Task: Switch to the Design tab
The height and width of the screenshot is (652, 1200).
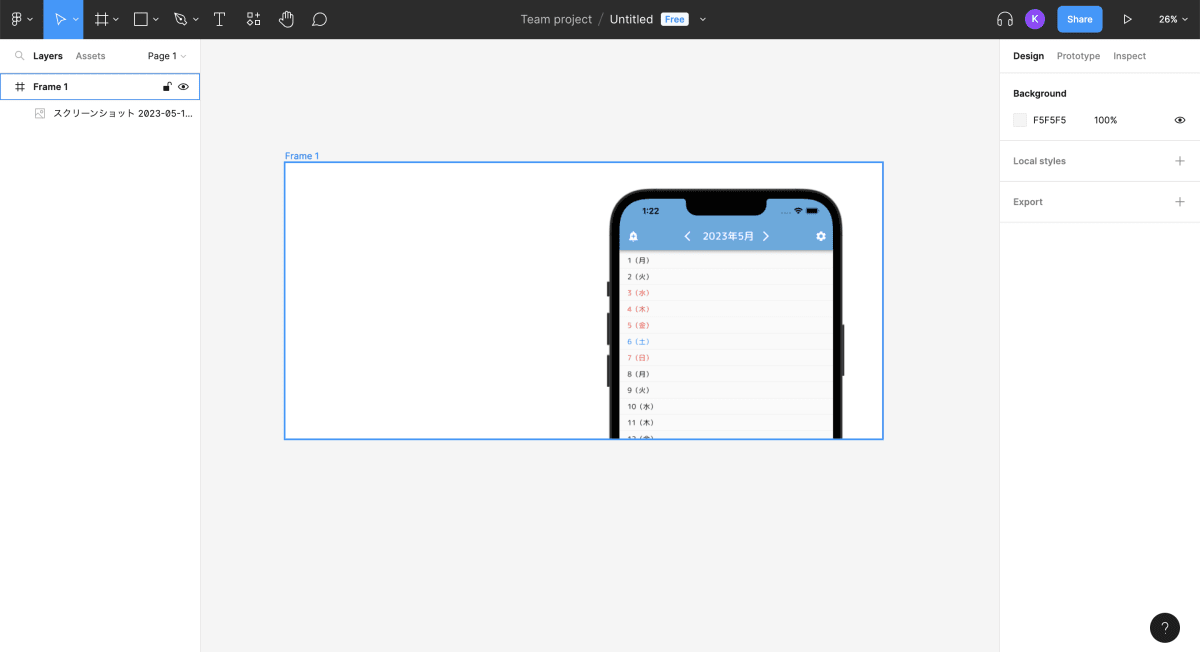Action: 1028,56
